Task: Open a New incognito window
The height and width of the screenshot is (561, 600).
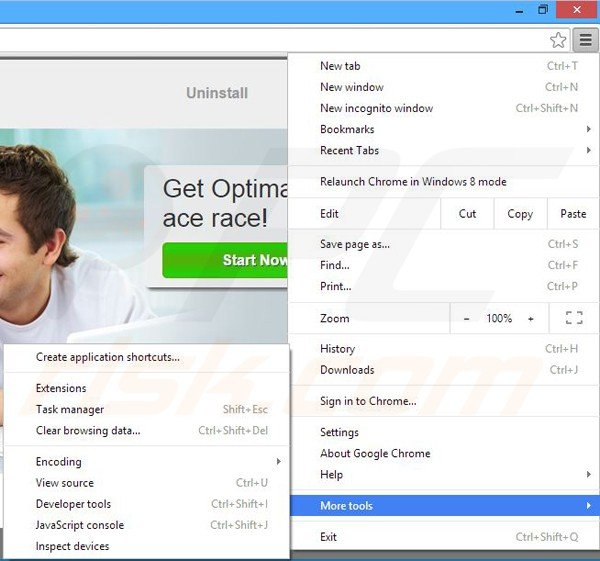Action: pos(444,108)
